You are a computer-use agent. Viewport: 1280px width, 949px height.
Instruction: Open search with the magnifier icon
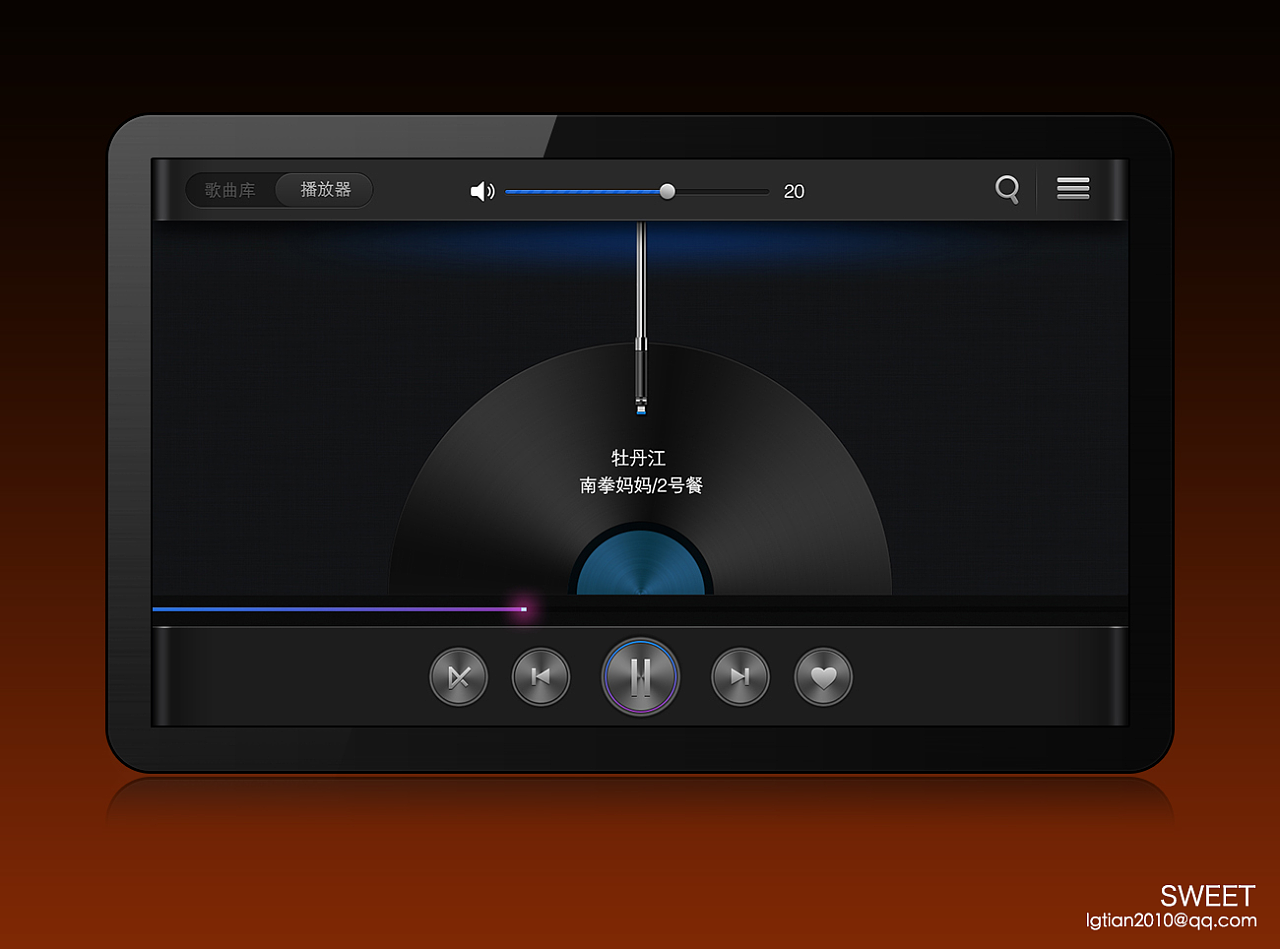1007,189
